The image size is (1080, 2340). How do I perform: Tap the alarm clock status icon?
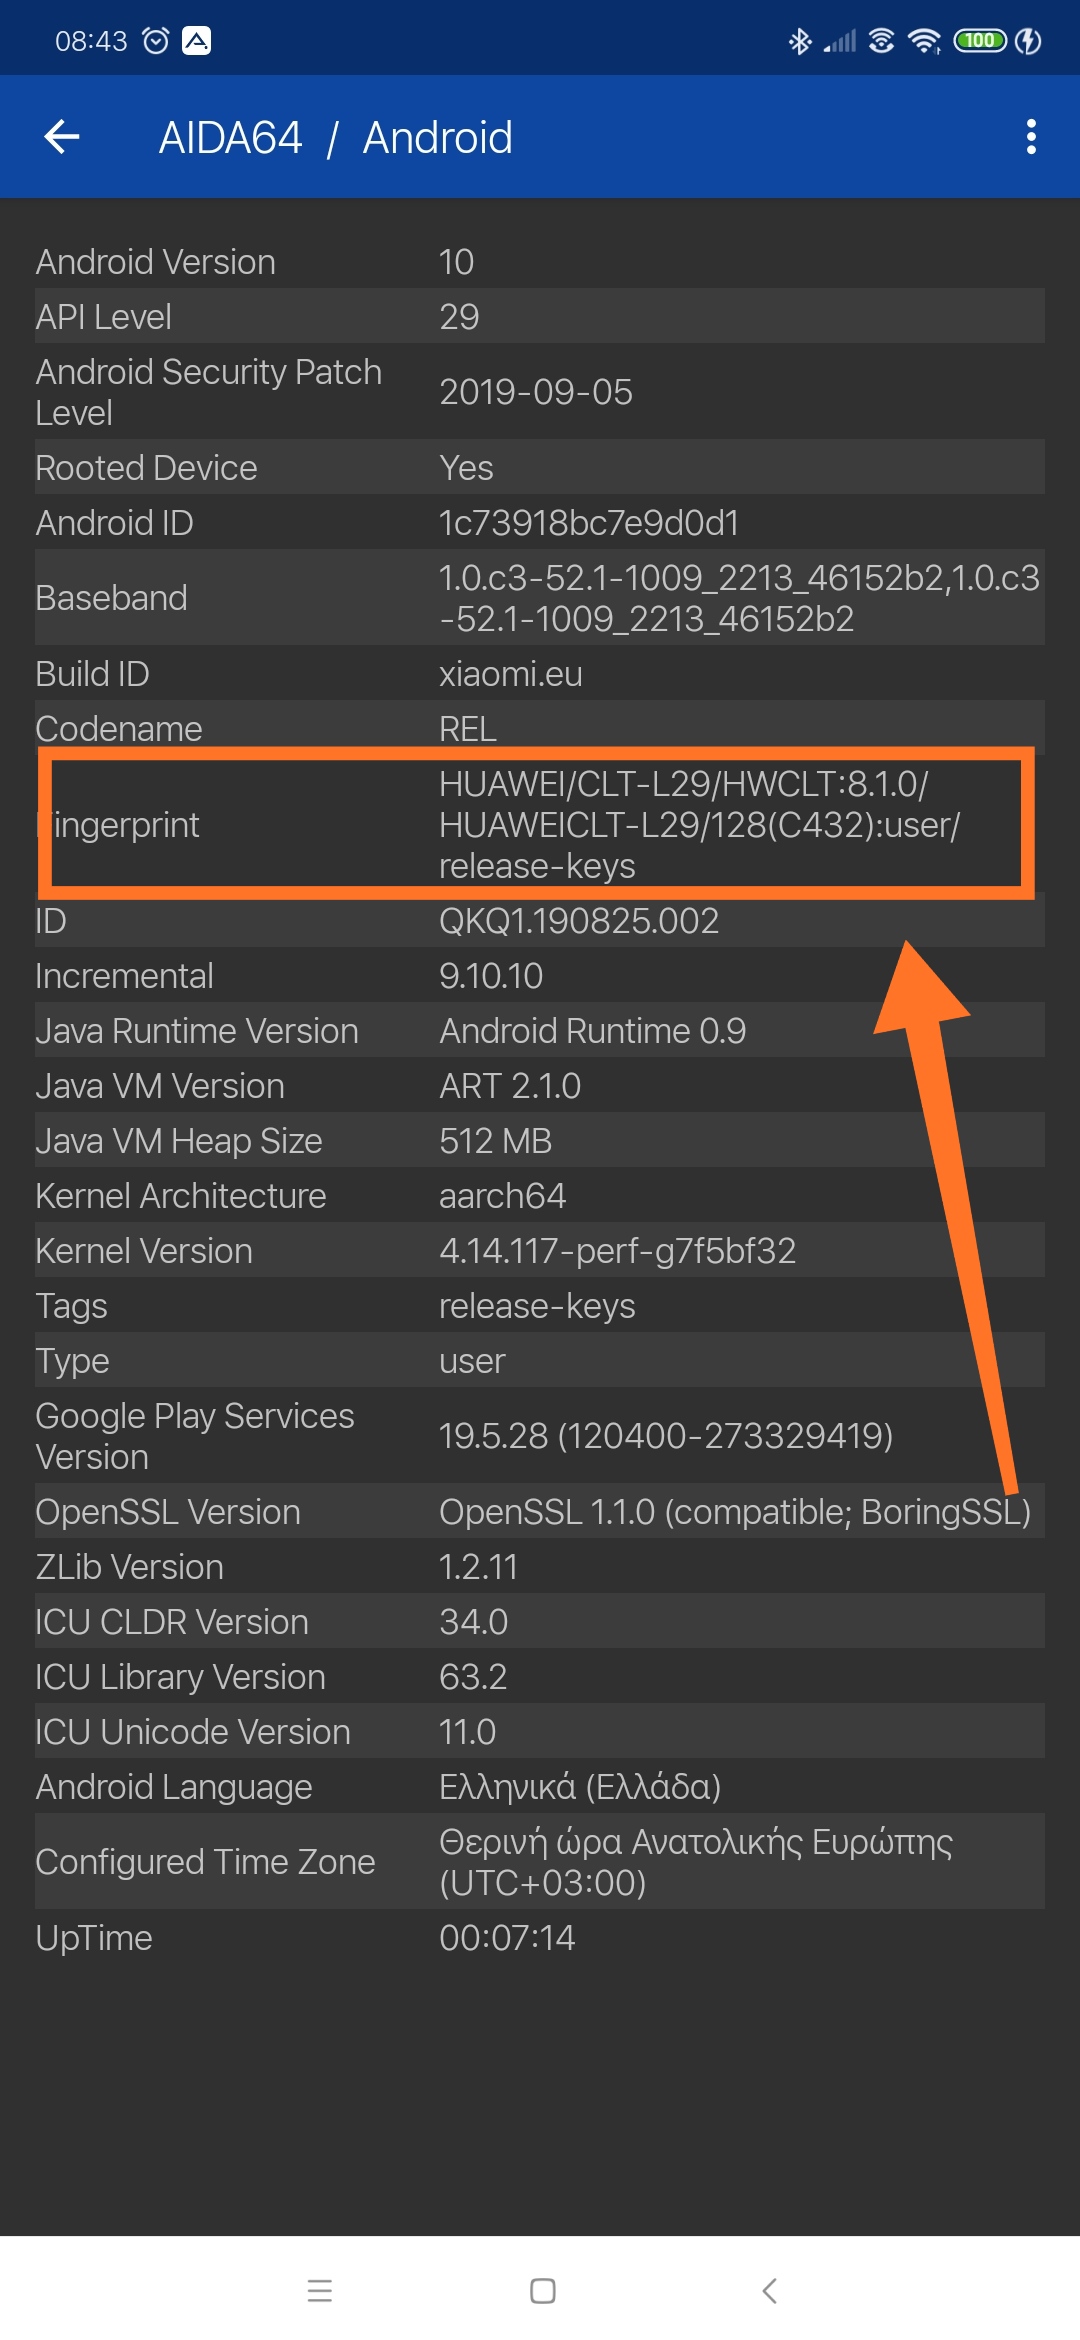[x=155, y=41]
